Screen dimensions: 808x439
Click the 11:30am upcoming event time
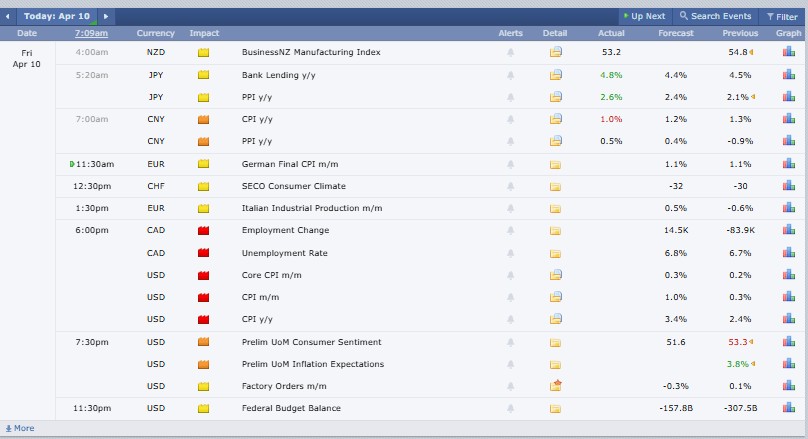95,164
